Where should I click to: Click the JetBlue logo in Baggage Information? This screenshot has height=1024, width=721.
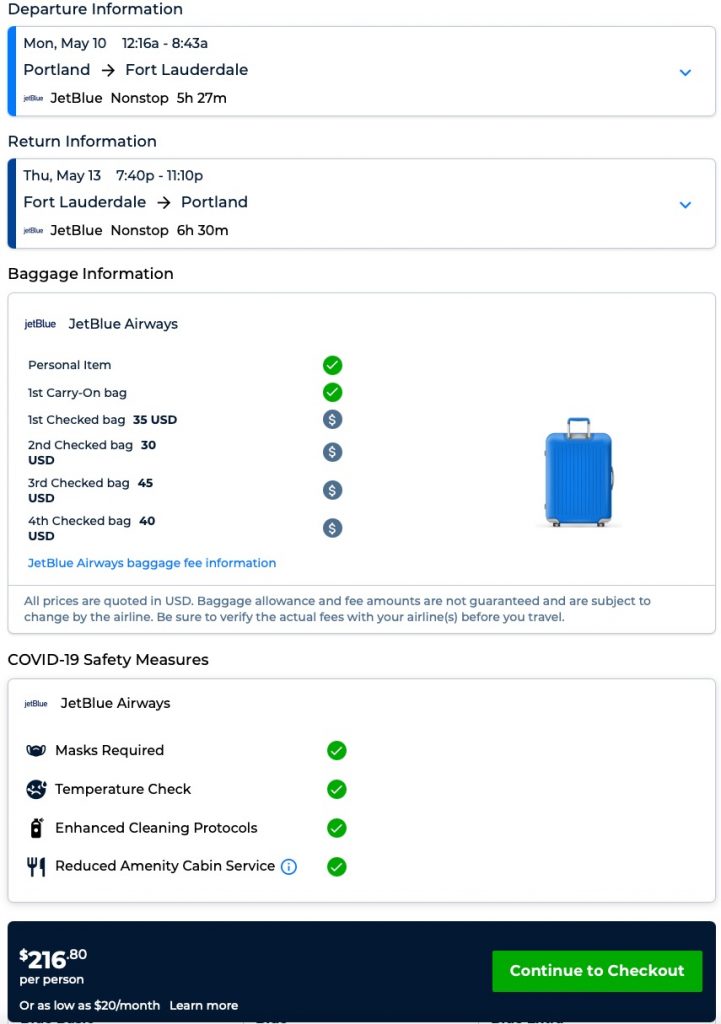[40, 324]
